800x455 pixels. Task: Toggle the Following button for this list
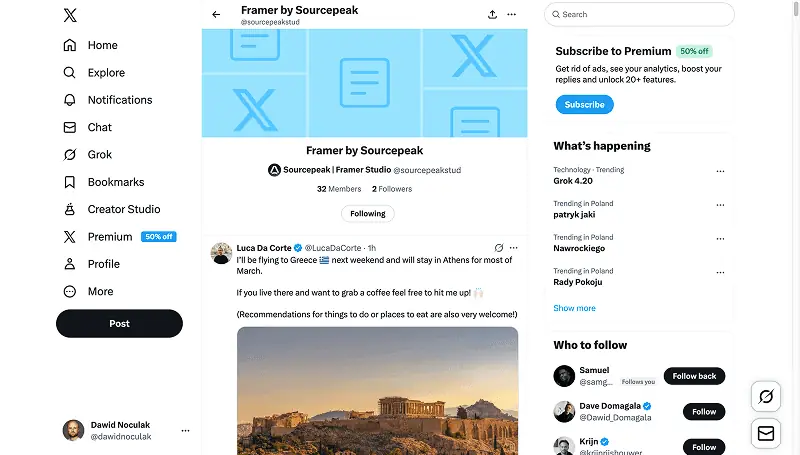(367, 214)
